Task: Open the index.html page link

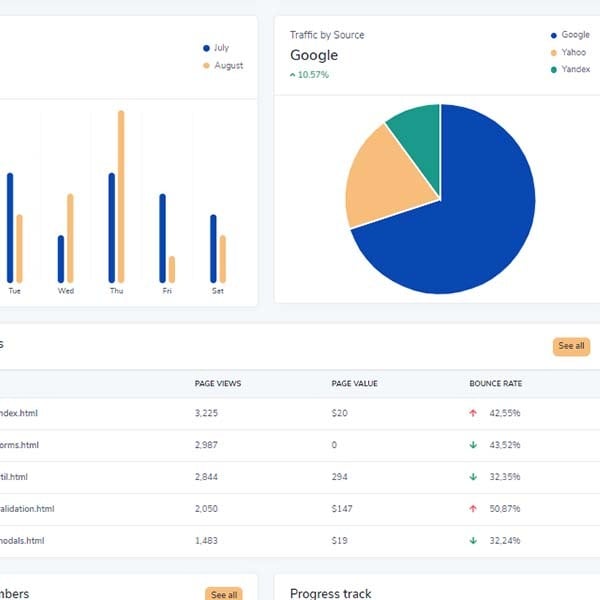Action: click(x=18, y=413)
